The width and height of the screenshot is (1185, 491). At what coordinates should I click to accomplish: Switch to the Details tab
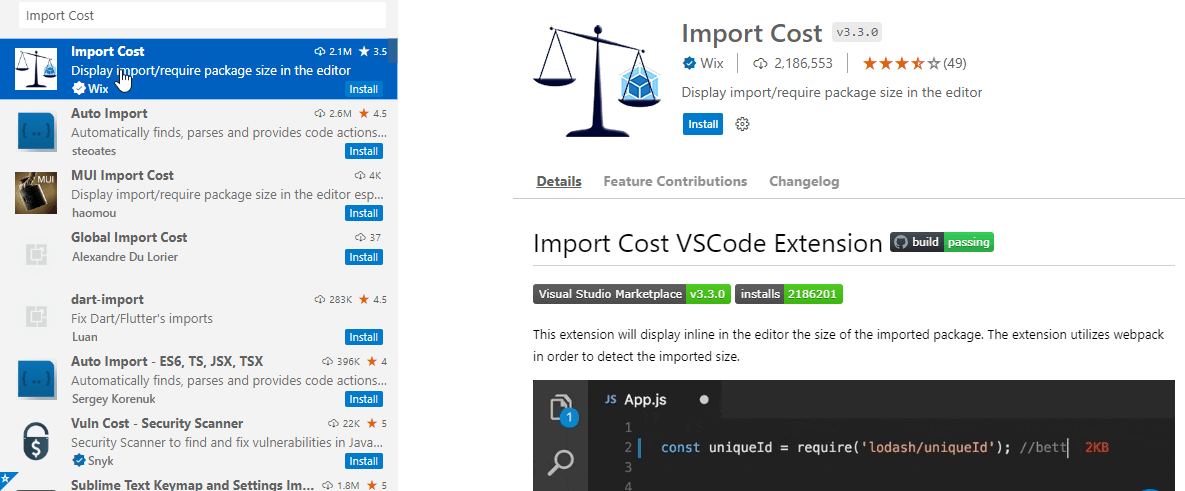coord(559,181)
